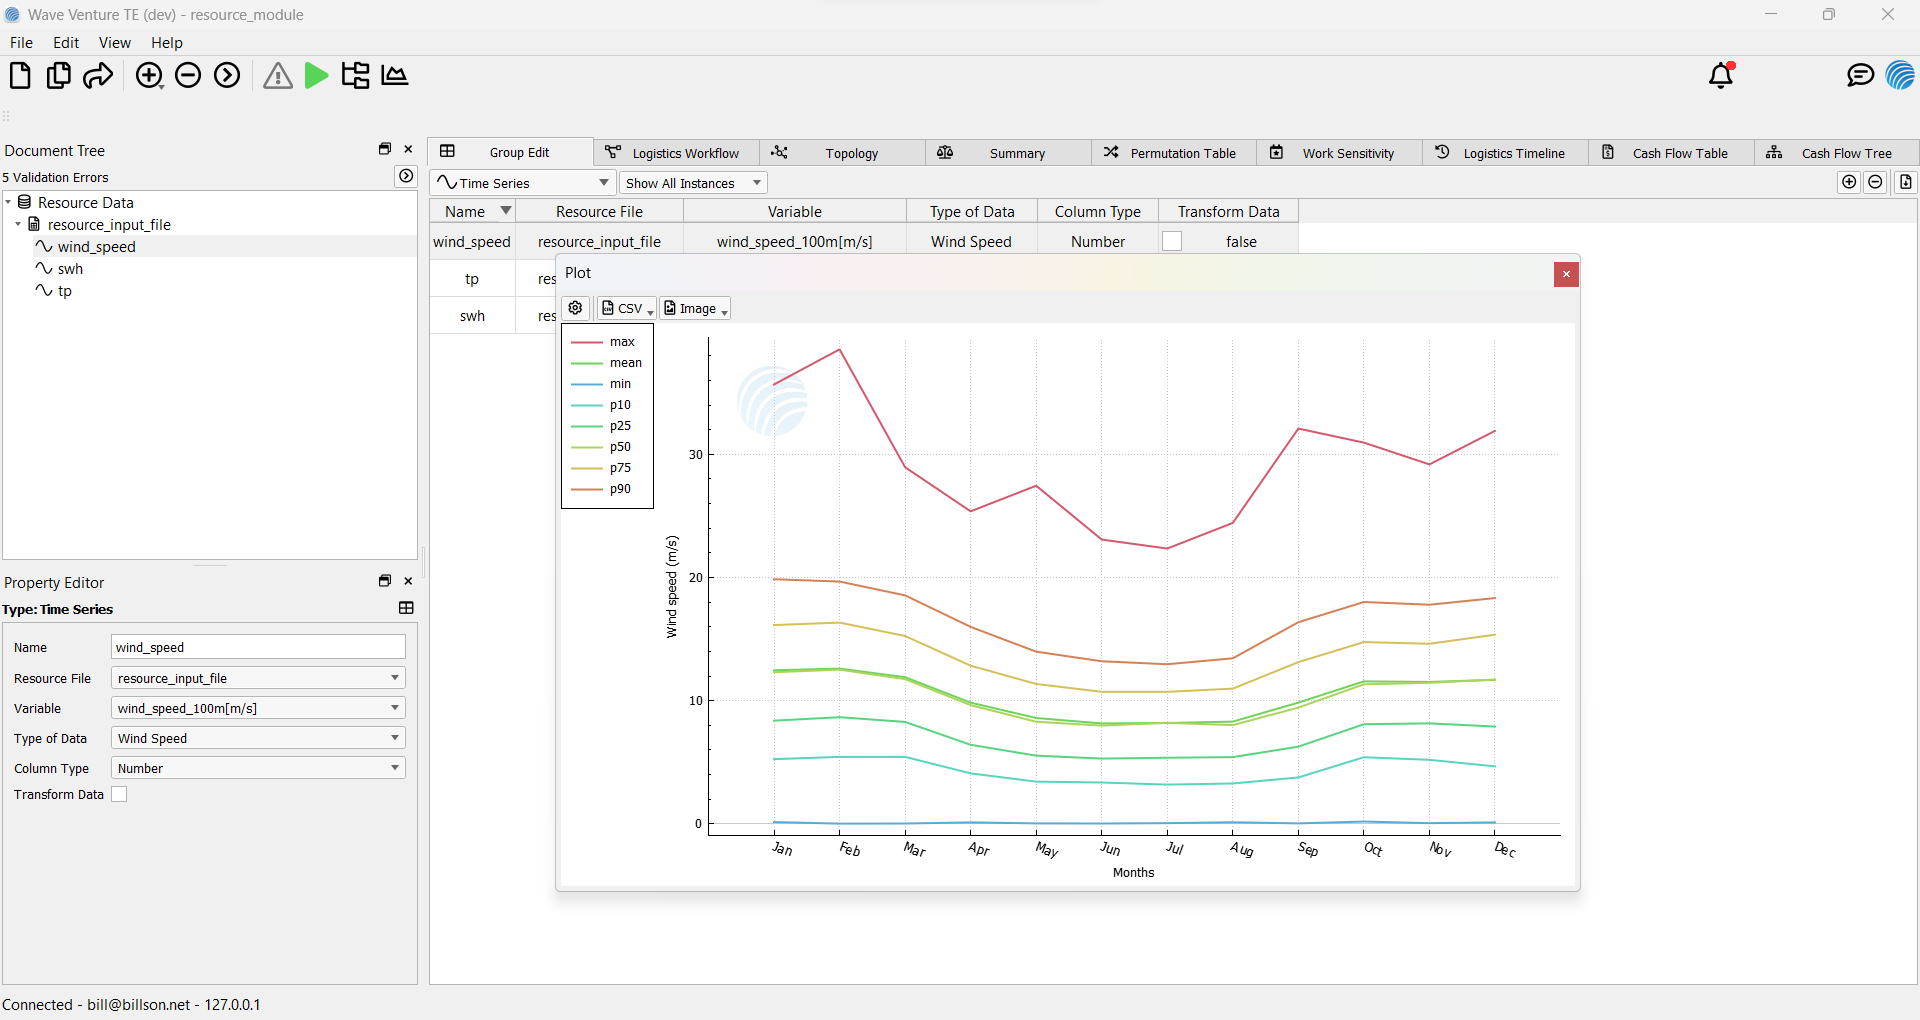Click the green Run play icon
Viewport: 1920px width, 1020px height.
click(316, 76)
